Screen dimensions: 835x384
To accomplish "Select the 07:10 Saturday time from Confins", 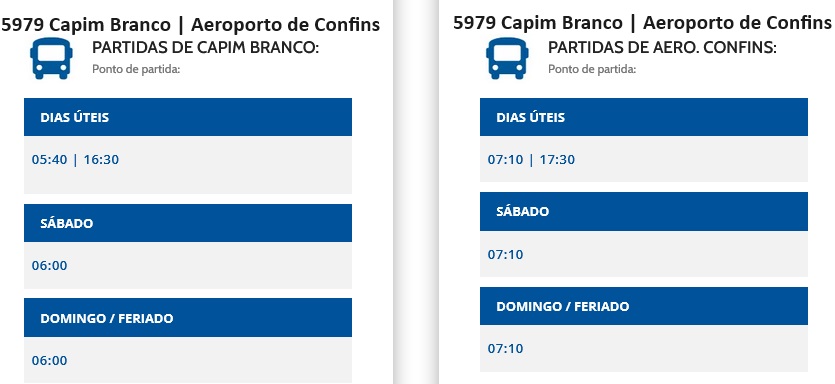I will coord(505,254).
